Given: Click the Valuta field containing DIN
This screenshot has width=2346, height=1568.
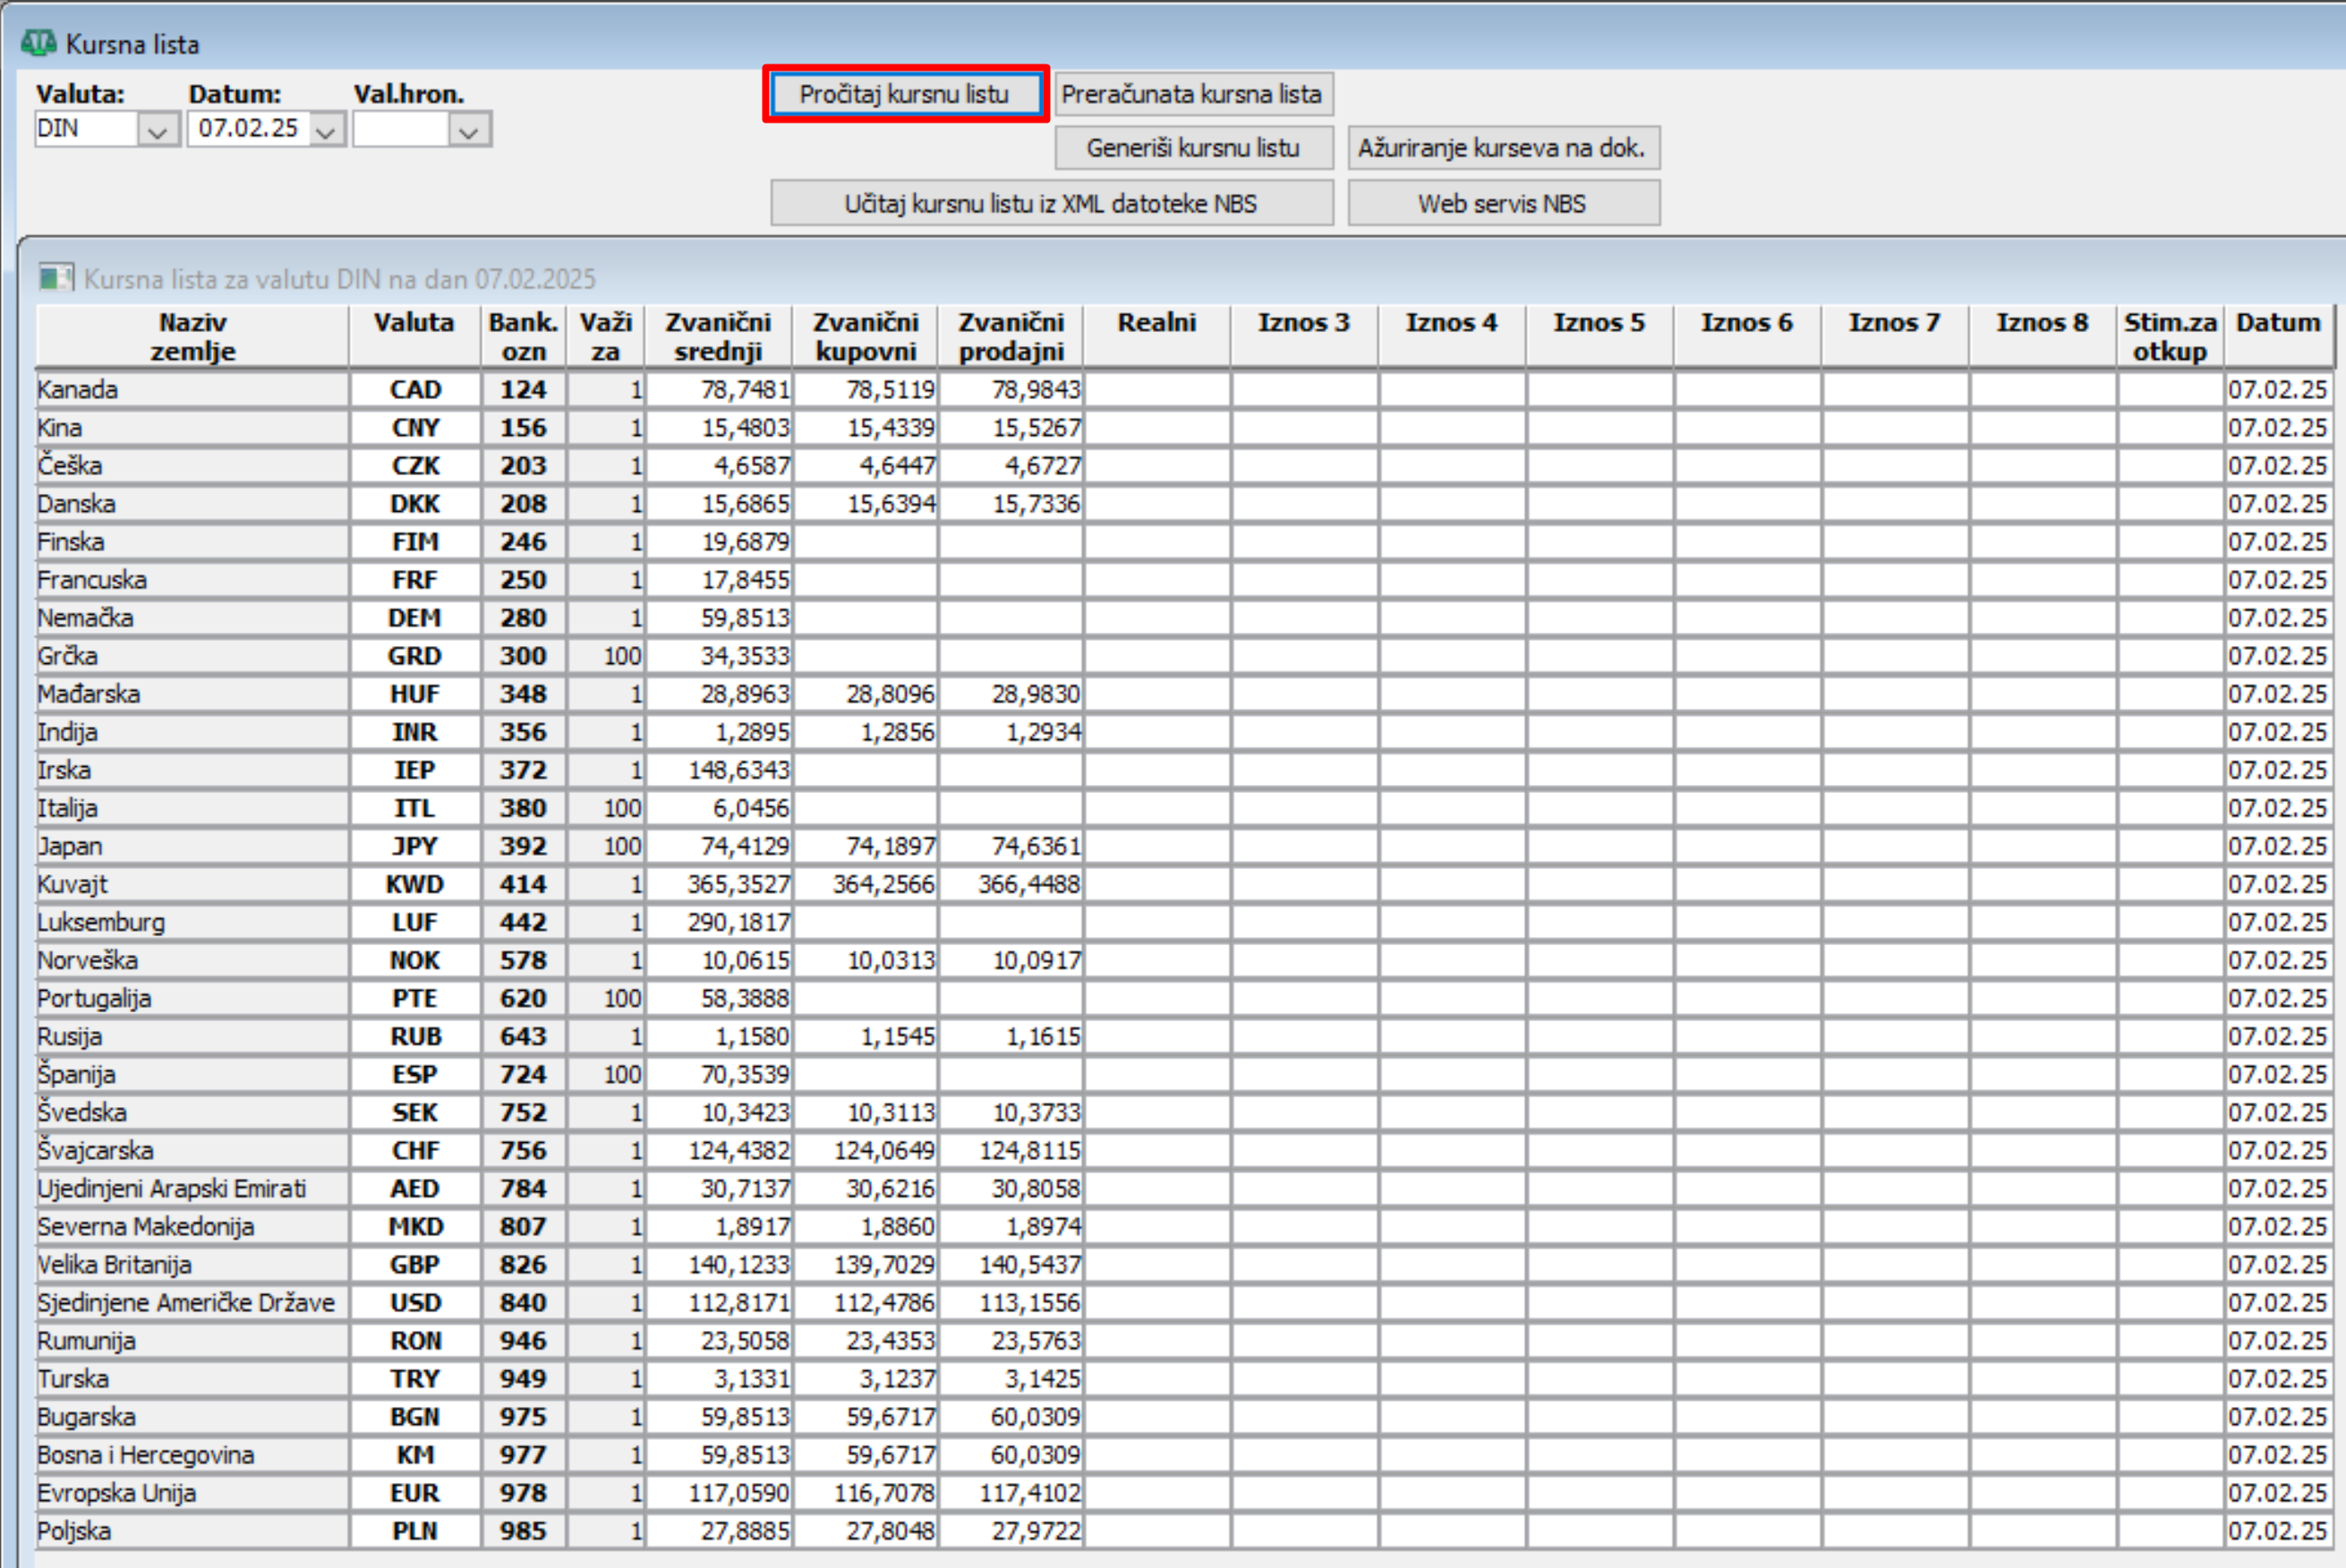Looking at the screenshot, I should (84, 129).
